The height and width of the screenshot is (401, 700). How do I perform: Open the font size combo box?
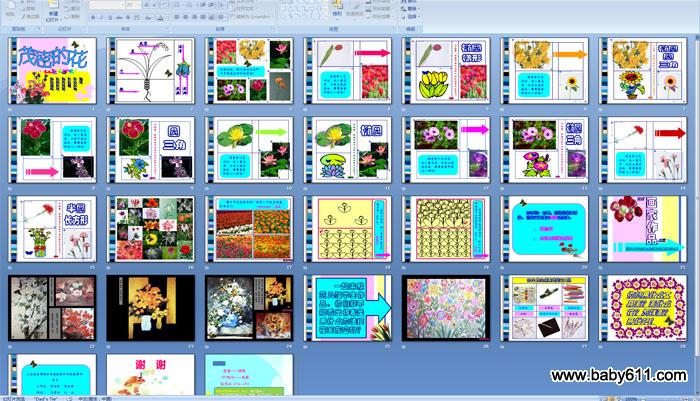132,5
